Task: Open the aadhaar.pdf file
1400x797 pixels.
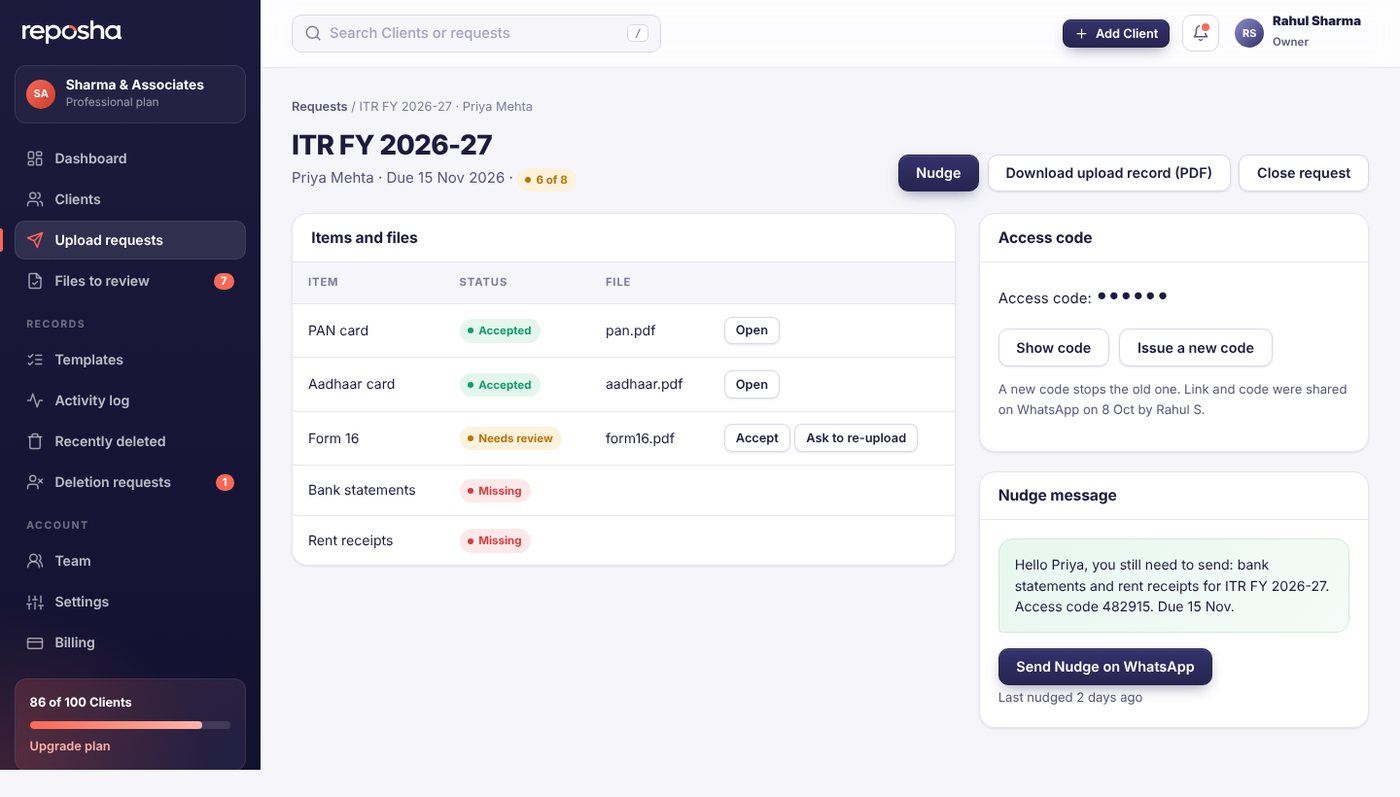Action: coord(752,384)
